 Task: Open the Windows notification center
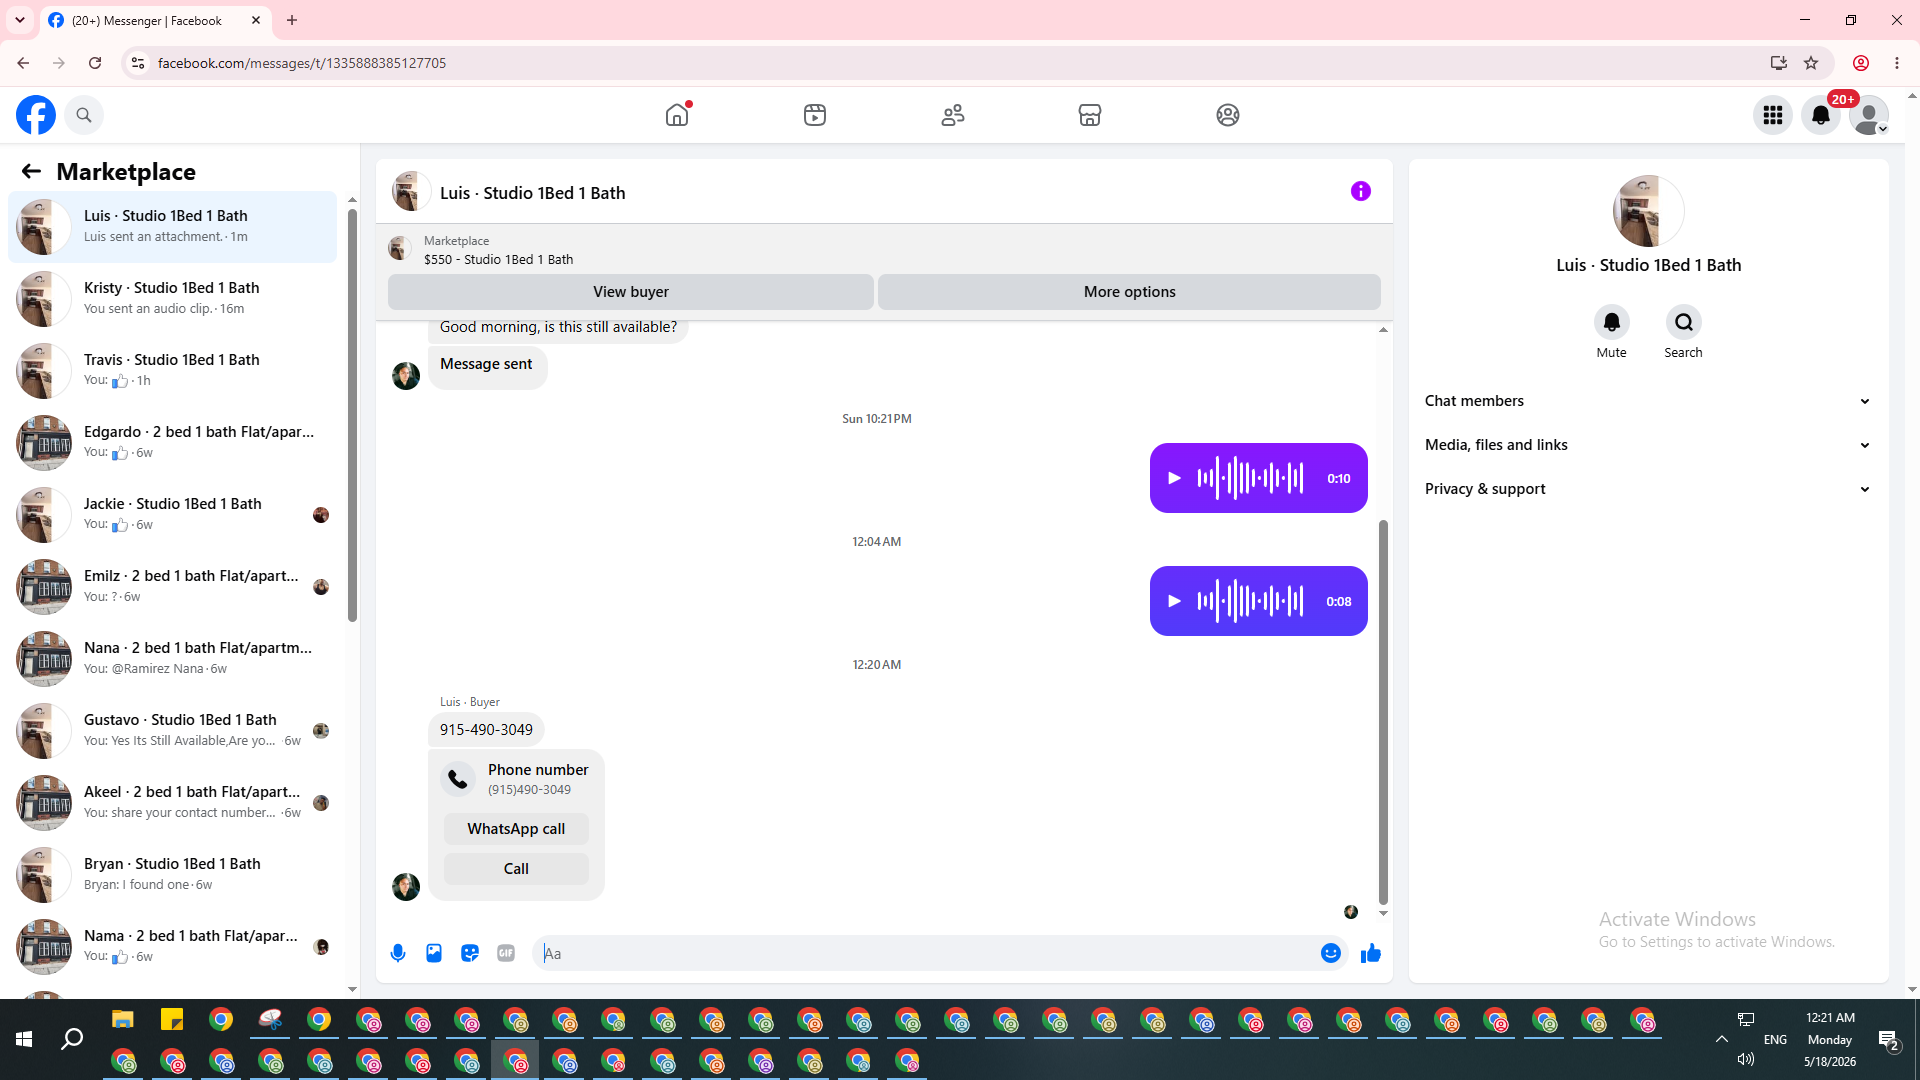coord(1889,1040)
